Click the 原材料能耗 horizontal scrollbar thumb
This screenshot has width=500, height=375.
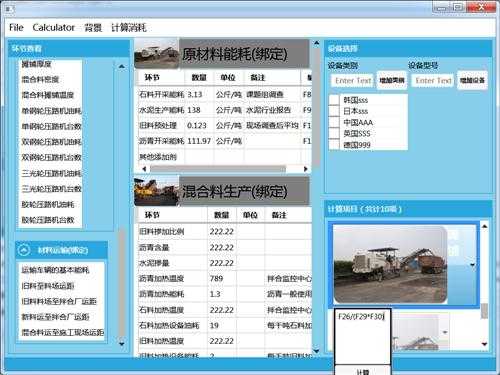(218, 169)
